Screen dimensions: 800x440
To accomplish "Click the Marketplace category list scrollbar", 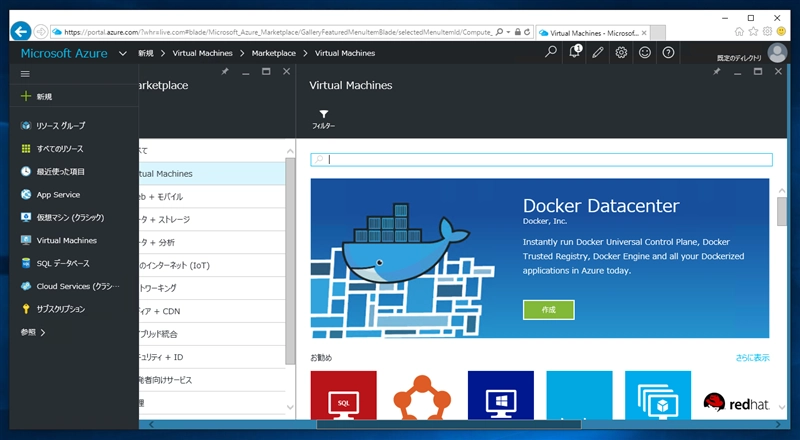I will (x=290, y=260).
